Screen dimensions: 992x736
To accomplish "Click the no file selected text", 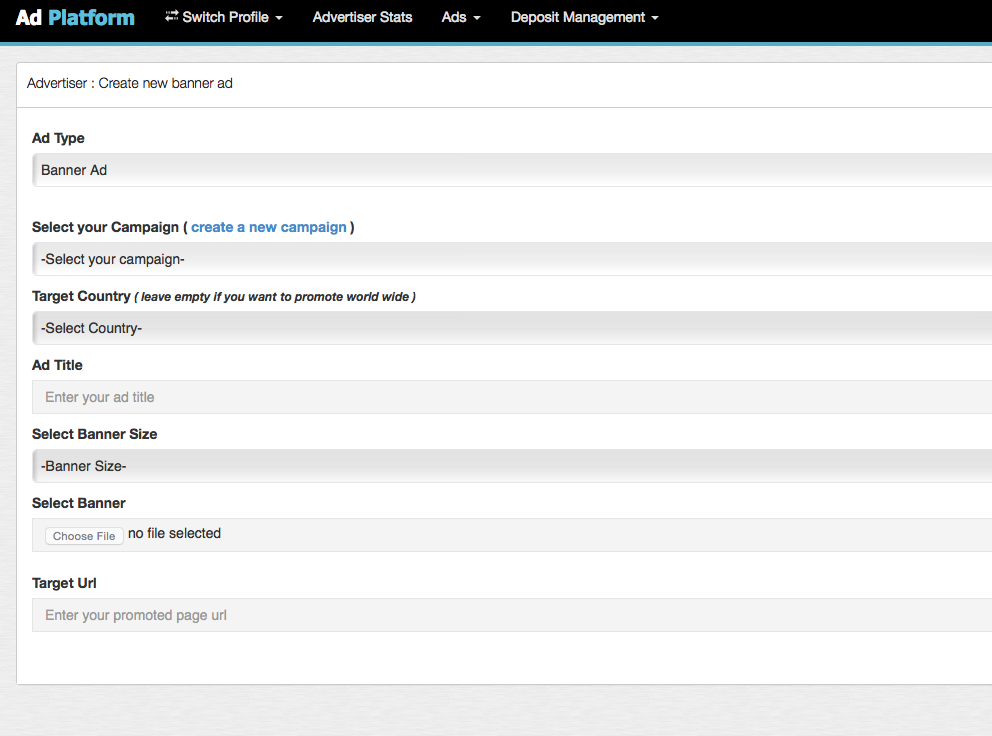I will point(174,534).
